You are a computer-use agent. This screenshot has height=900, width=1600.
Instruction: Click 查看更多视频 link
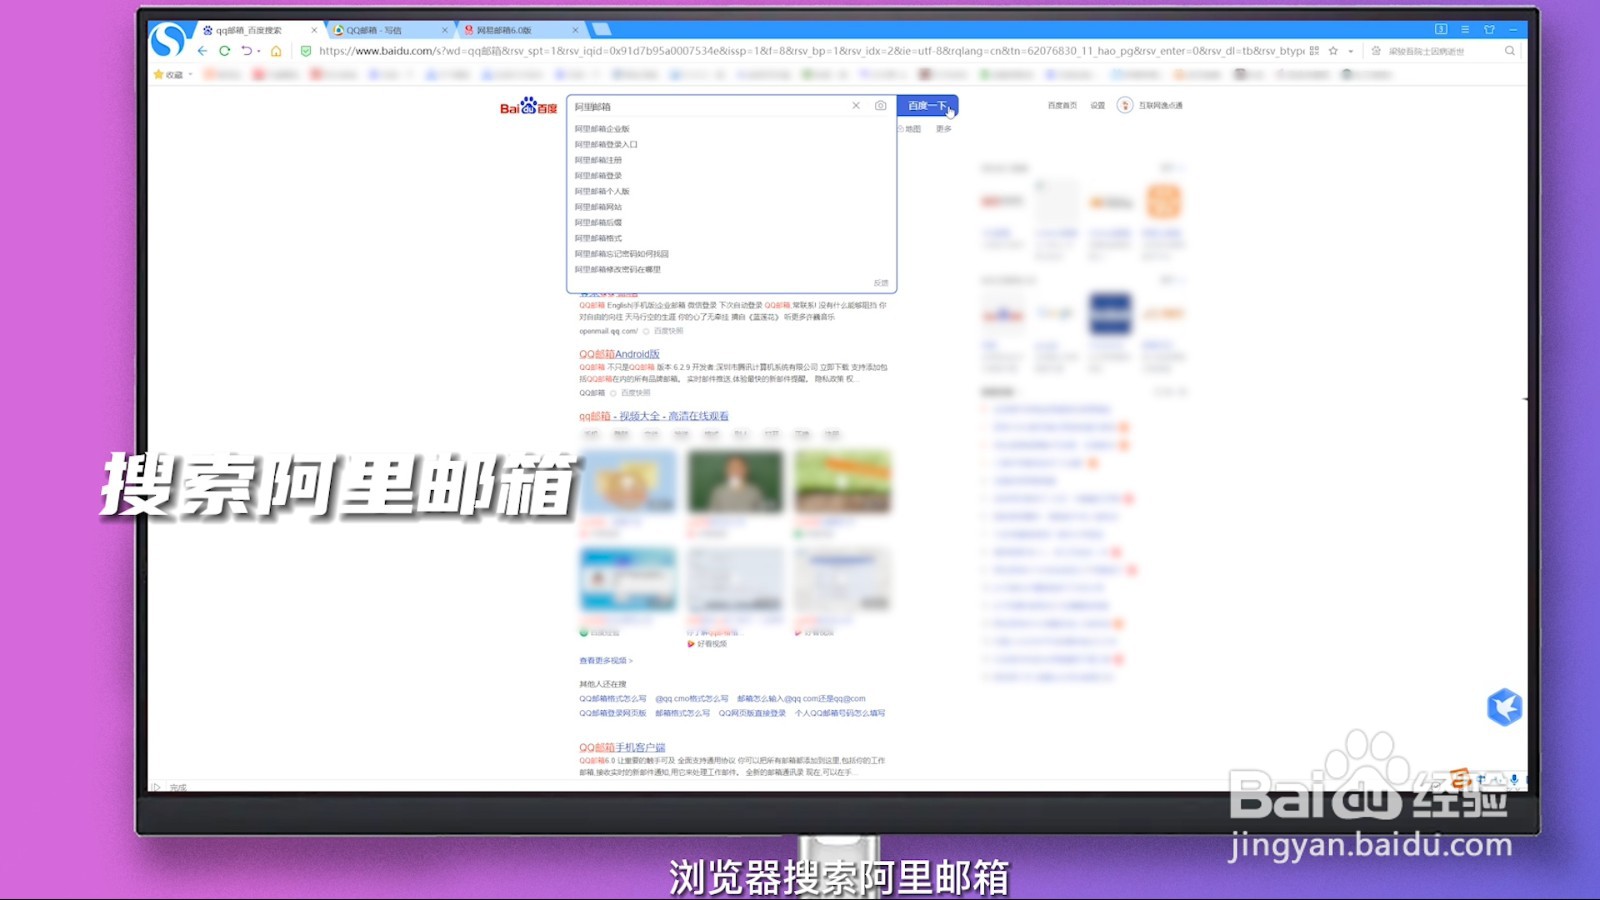[606, 661]
